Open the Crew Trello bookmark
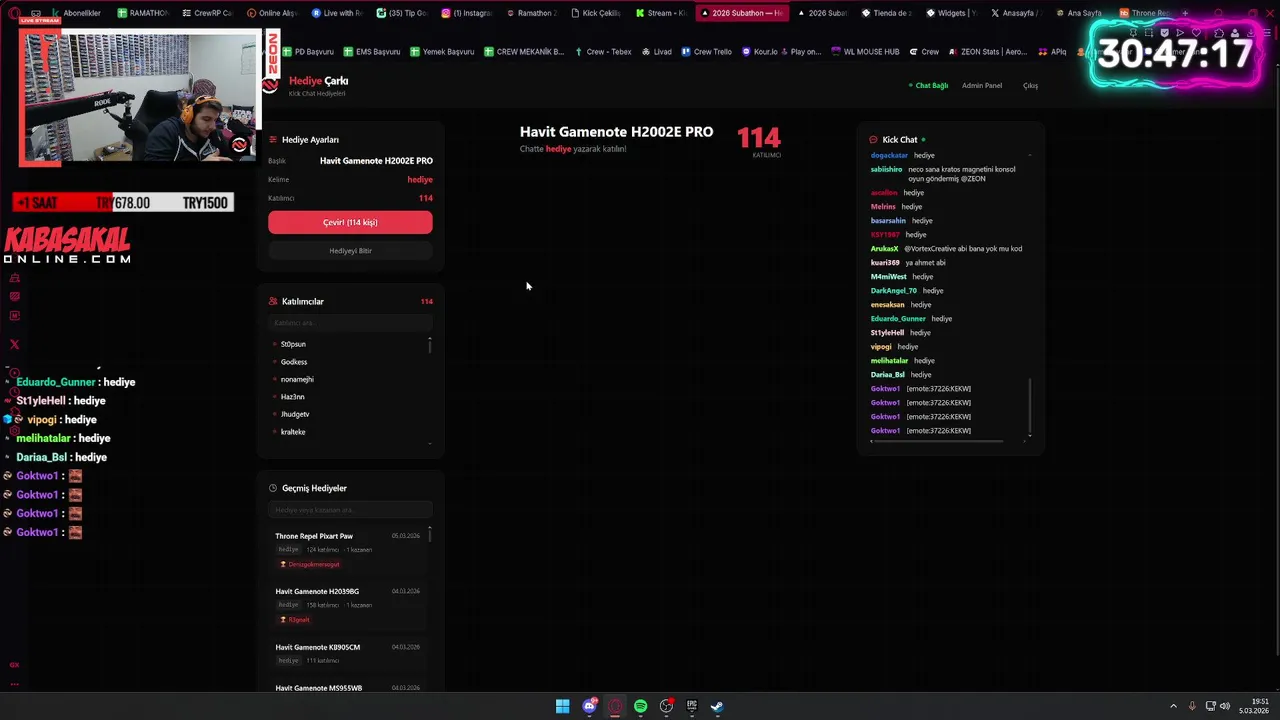The width and height of the screenshot is (1280, 720). click(706, 52)
